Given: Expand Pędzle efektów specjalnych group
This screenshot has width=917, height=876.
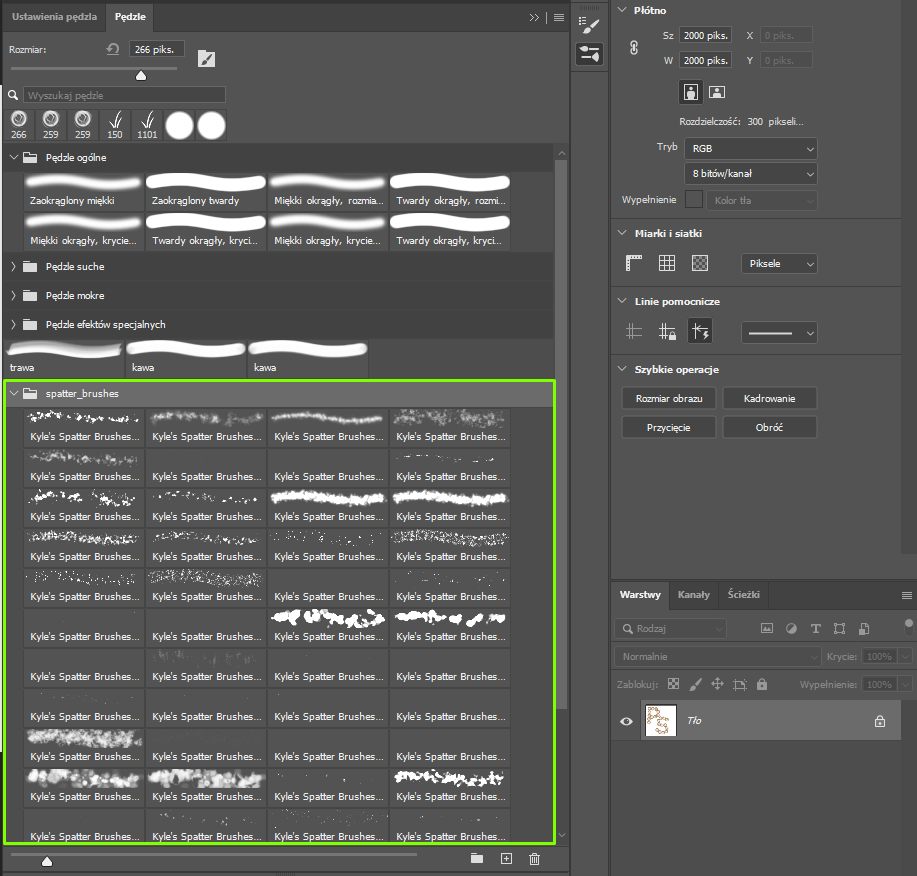Looking at the screenshot, I should [13, 325].
